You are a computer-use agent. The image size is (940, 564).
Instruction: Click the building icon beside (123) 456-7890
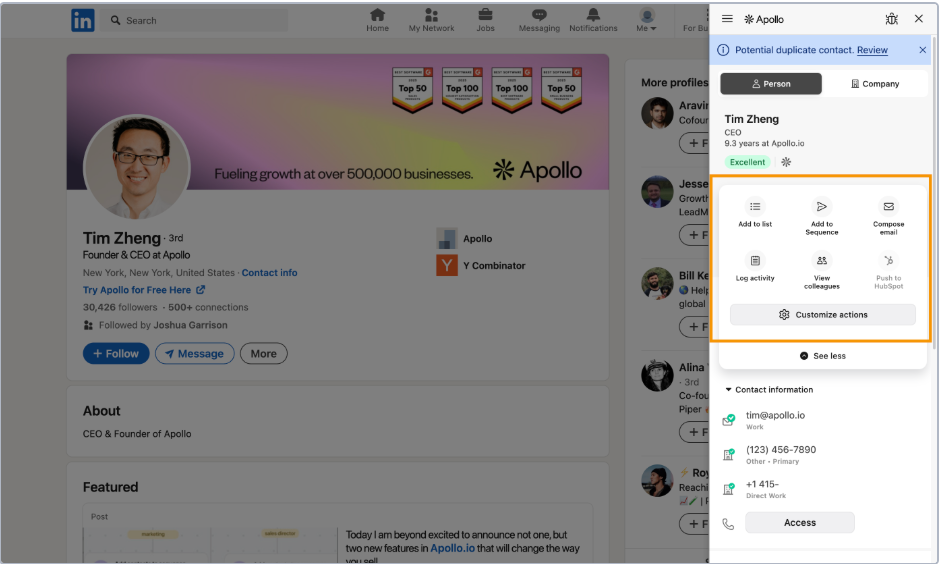(x=728, y=454)
